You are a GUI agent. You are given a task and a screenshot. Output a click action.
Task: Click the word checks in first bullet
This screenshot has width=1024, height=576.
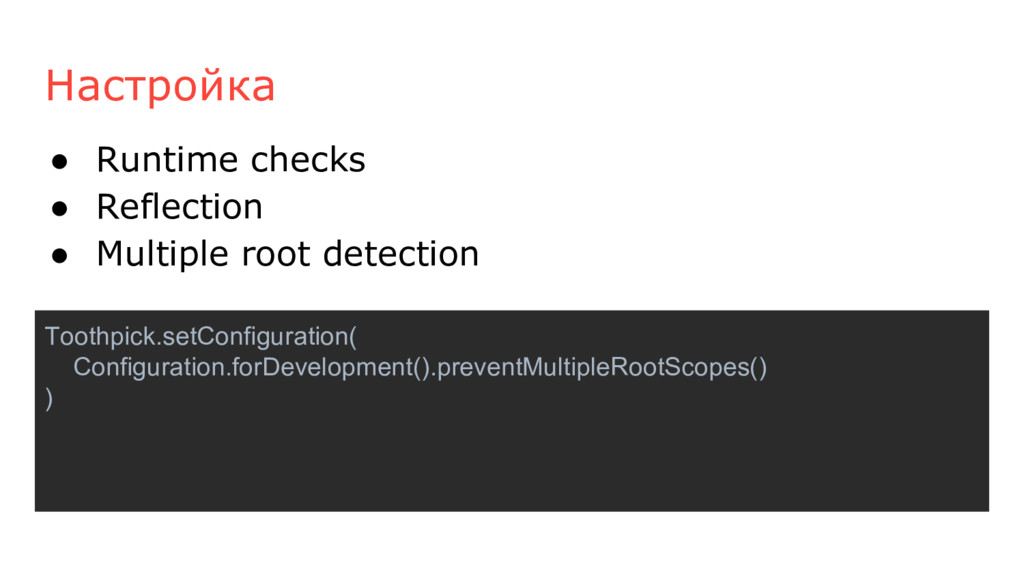click(308, 160)
